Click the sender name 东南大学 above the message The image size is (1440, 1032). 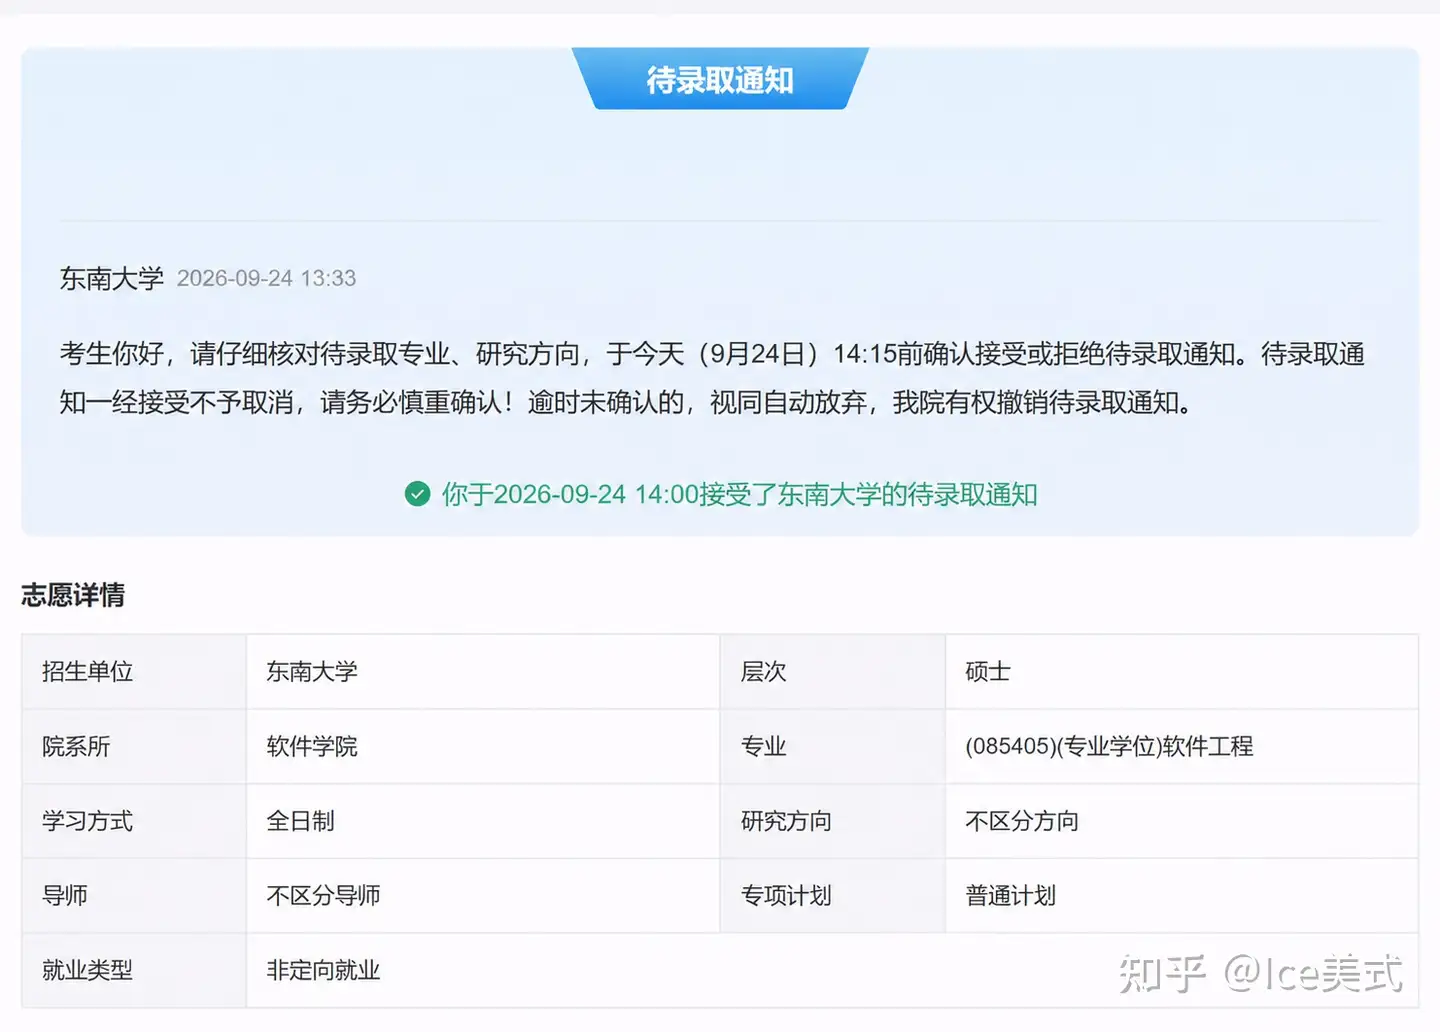click(x=111, y=278)
